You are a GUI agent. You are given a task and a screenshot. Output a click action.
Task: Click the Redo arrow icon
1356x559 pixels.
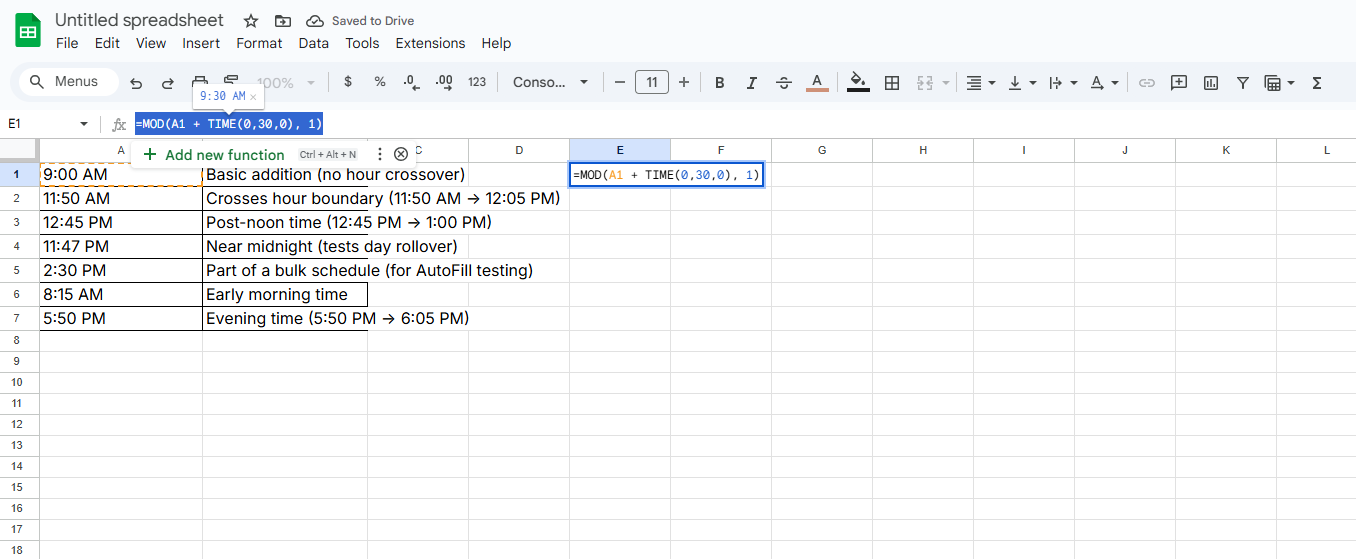tap(168, 83)
